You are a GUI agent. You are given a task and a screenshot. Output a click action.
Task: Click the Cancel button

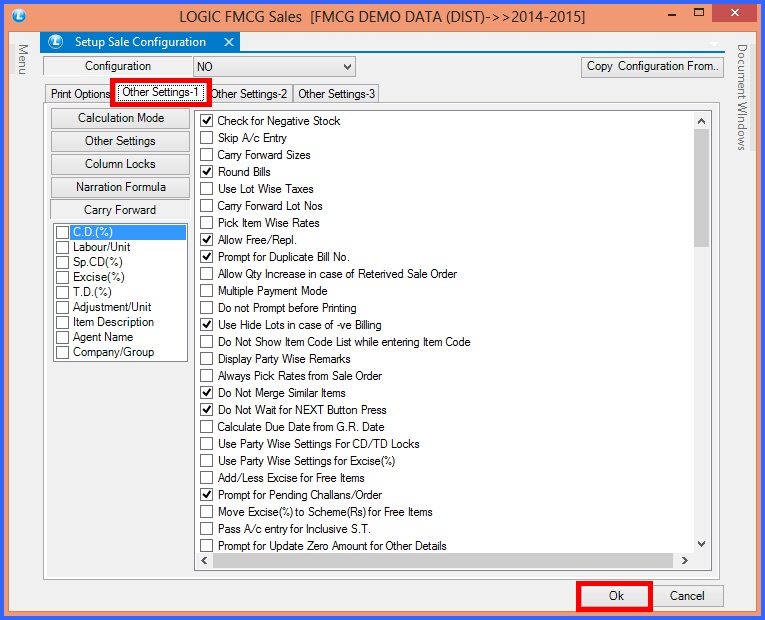(687, 596)
